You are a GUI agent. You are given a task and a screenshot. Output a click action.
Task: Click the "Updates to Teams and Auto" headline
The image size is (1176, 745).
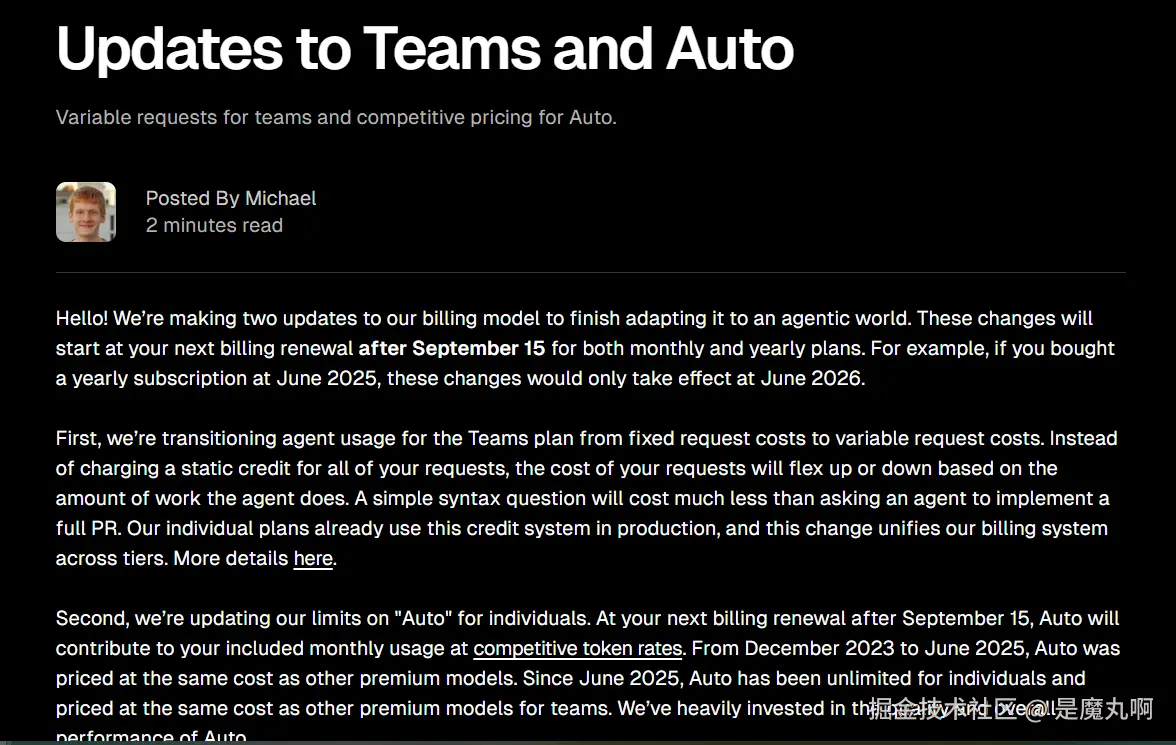(424, 49)
